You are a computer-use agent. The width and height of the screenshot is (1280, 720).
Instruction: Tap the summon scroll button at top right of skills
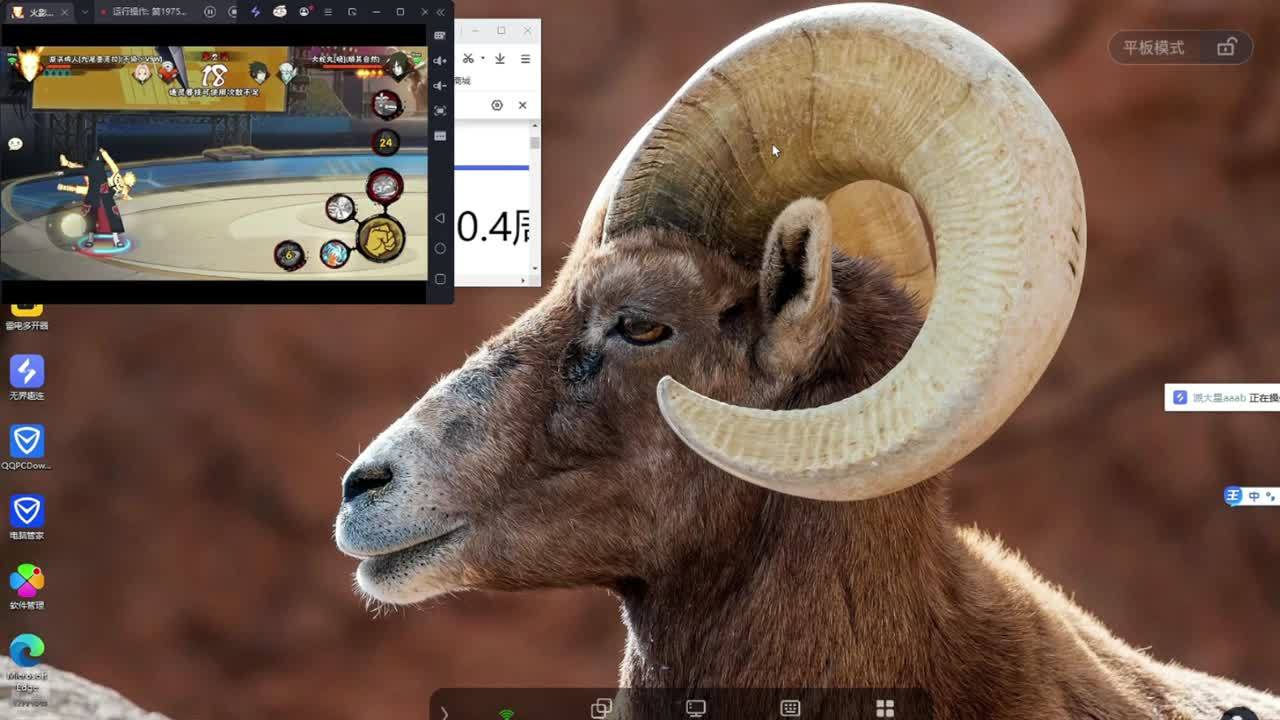(386, 104)
